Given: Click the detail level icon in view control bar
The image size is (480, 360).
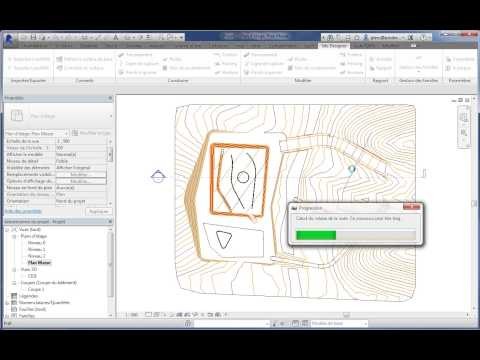Looking at the screenshot, I should 148,314.
